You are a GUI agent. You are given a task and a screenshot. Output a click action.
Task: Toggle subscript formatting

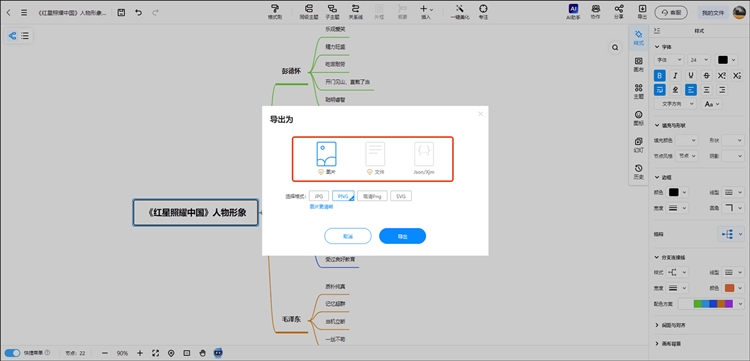[x=737, y=75]
